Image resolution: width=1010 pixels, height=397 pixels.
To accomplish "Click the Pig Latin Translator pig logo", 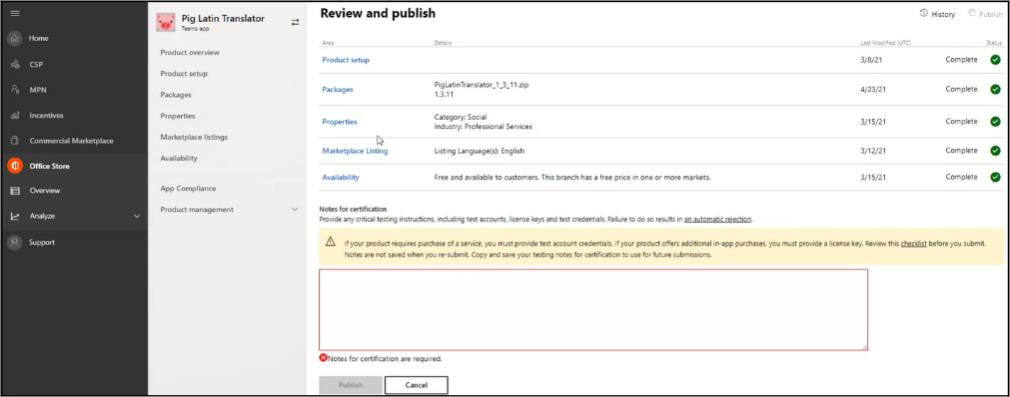I will (166, 23).
